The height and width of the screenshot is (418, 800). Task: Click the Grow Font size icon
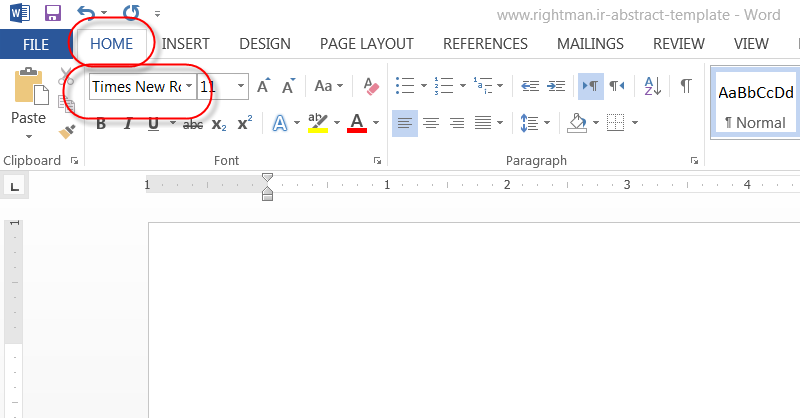coord(263,87)
